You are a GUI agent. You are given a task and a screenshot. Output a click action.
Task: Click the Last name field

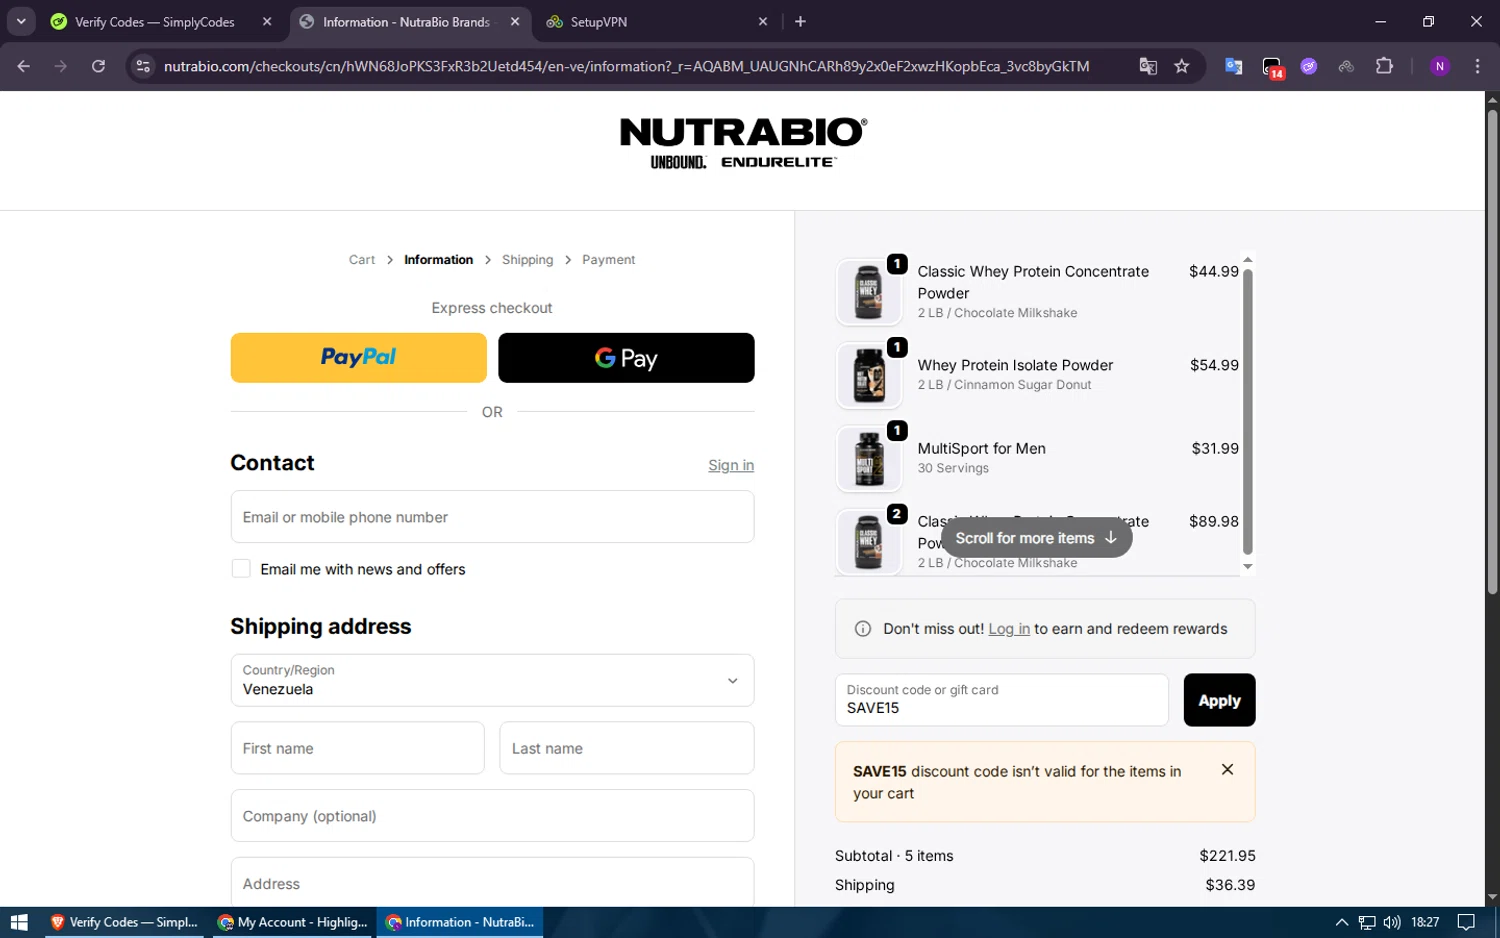626,748
